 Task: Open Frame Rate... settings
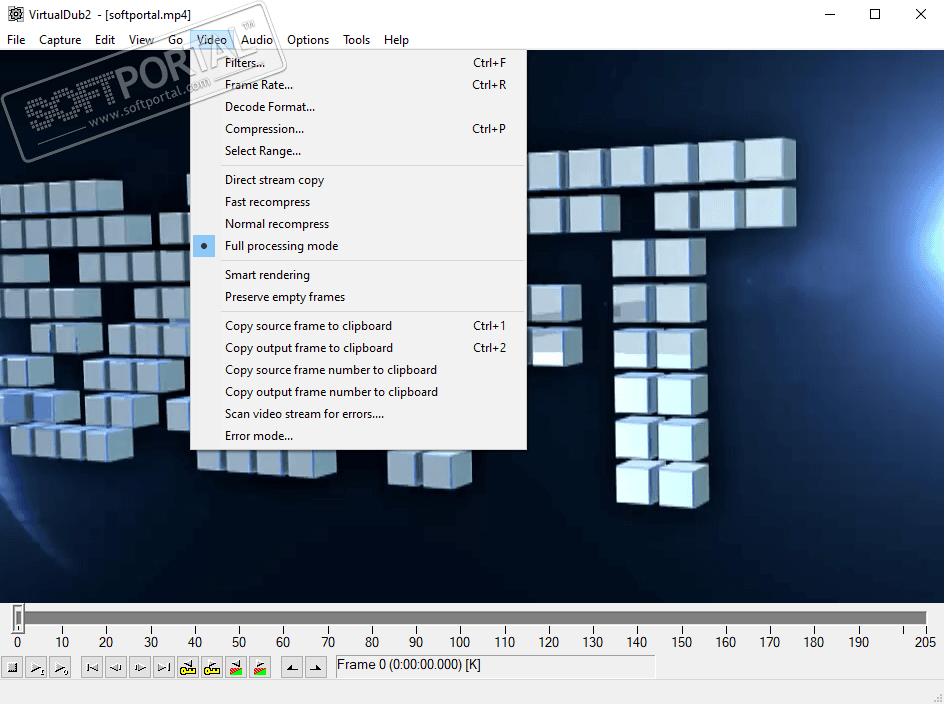tap(358, 85)
